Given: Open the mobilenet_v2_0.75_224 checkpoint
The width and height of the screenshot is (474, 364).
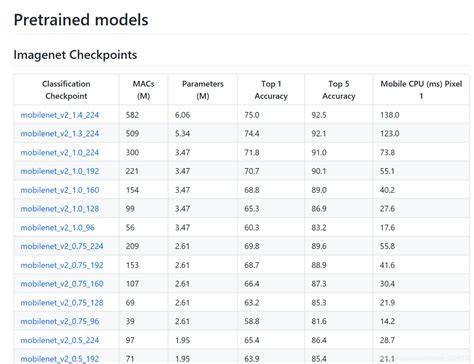Looking at the screenshot, I should click(62, 246).
